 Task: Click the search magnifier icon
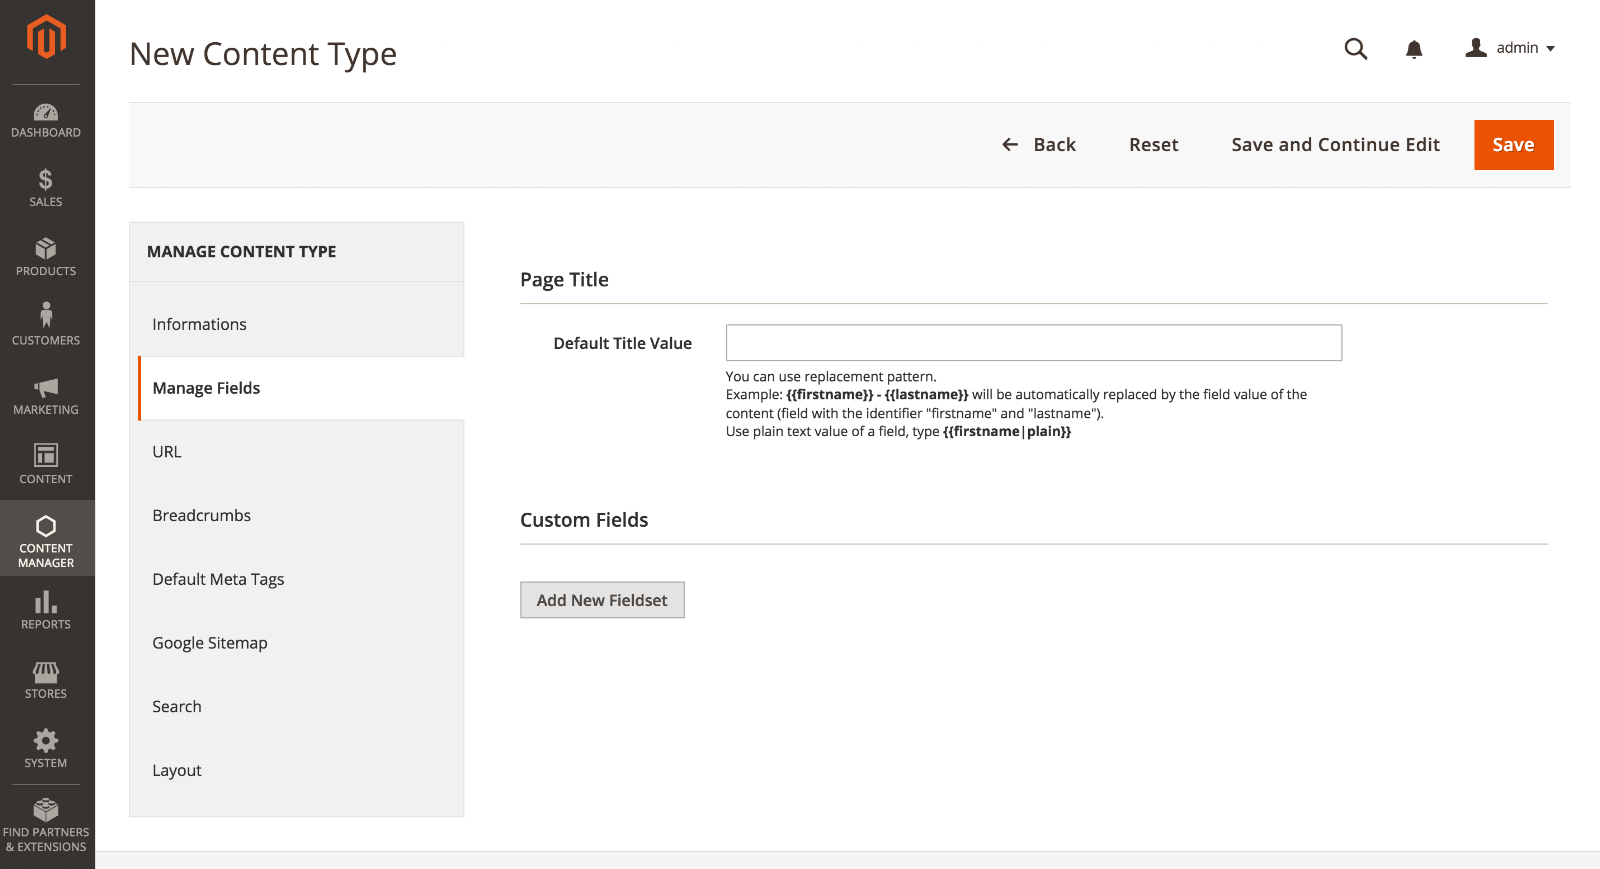pos(1356,49)
